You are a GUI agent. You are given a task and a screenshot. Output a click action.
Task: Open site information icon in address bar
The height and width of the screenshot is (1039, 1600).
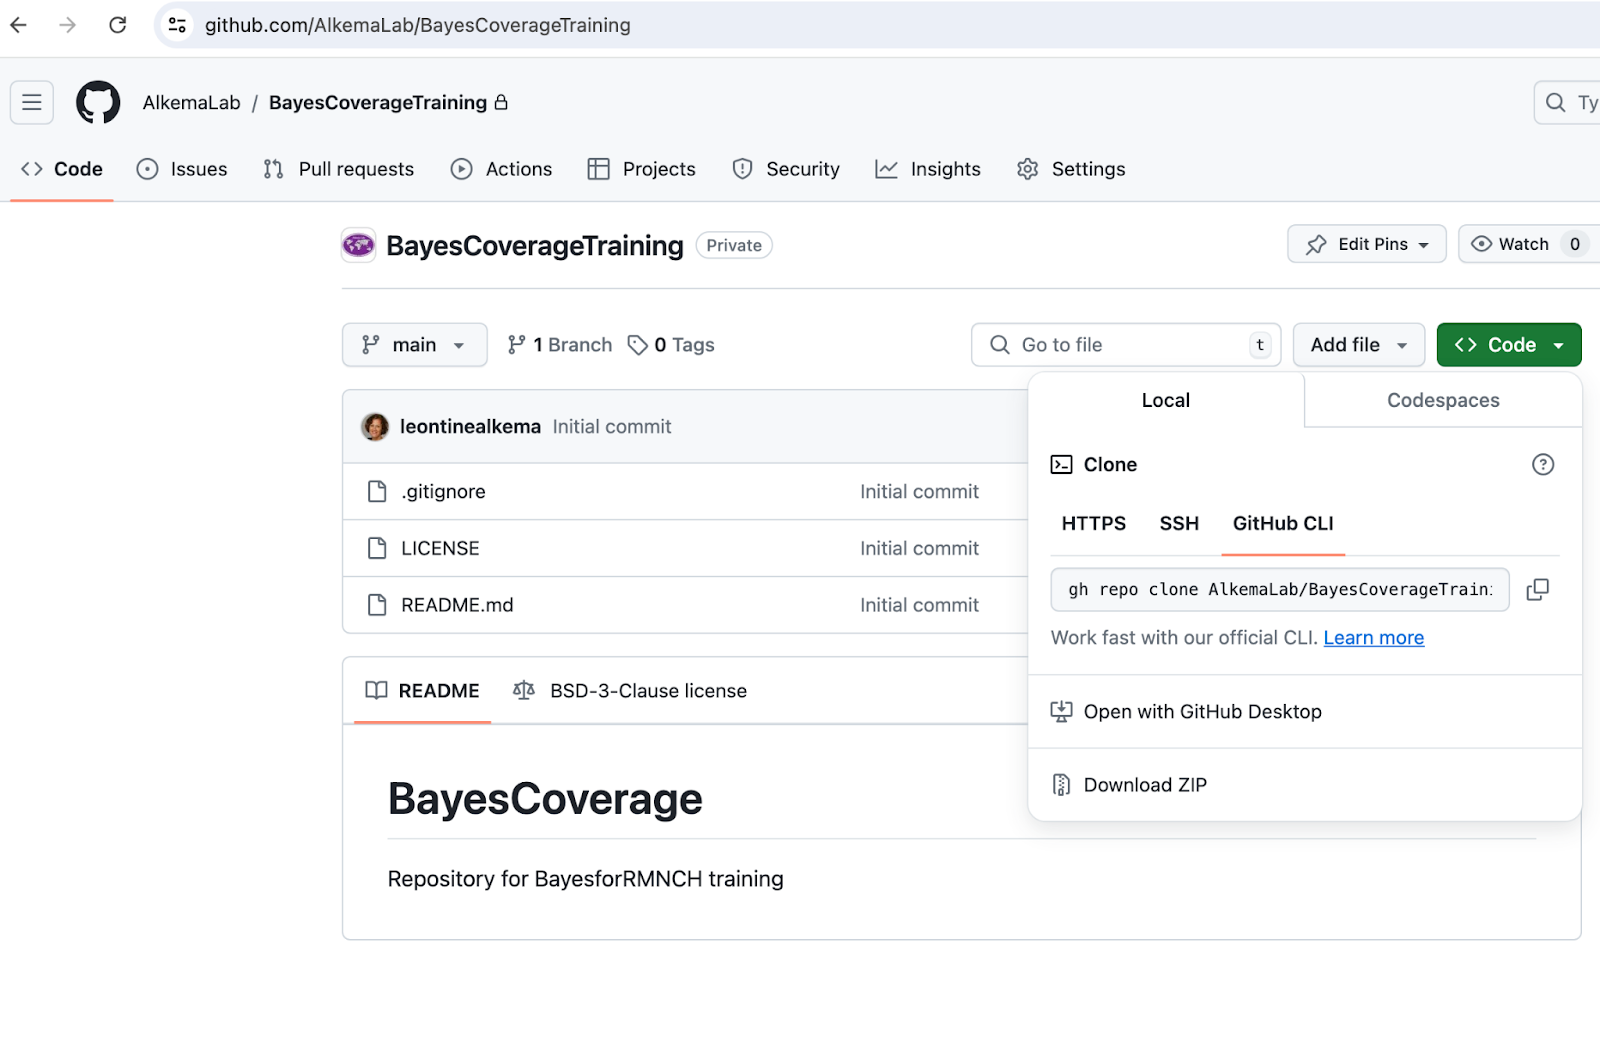click(x=177, y=25)
